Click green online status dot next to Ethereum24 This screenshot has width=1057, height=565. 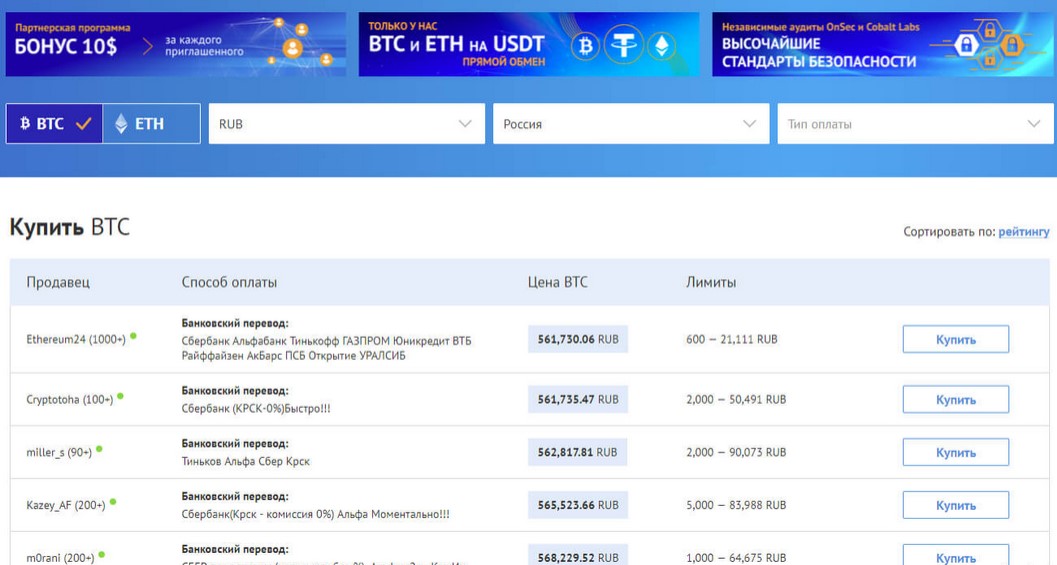point(133,336)
